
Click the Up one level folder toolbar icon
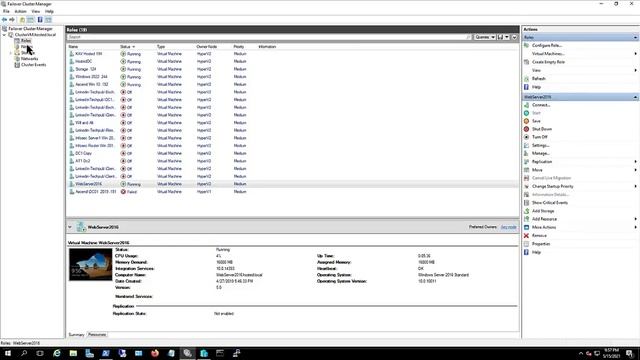(22, 20)
